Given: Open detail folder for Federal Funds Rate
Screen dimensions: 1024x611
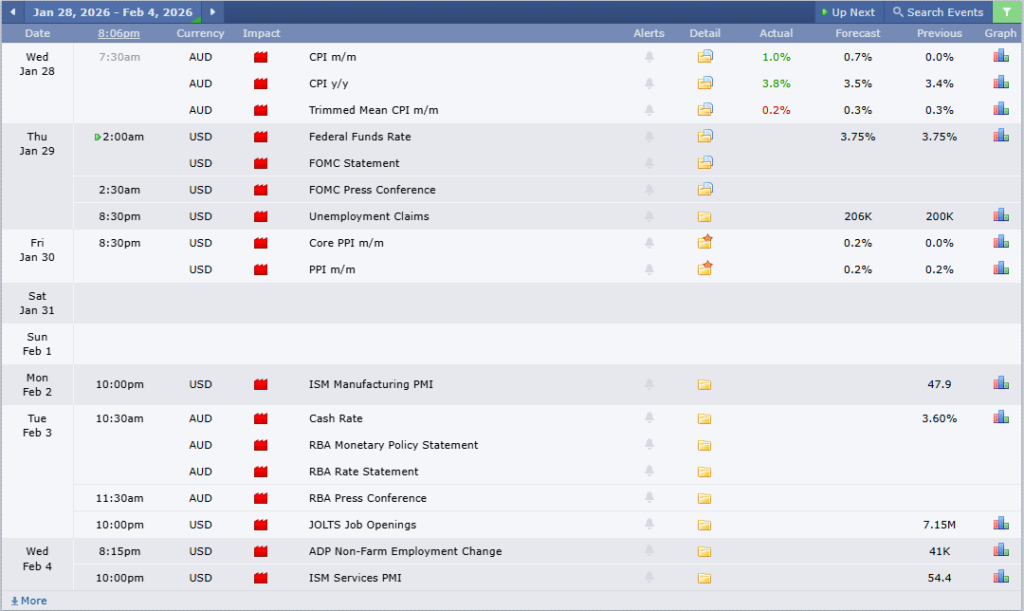Looking at the screenshot, I should pyautogui.click(x=705, y=136).
